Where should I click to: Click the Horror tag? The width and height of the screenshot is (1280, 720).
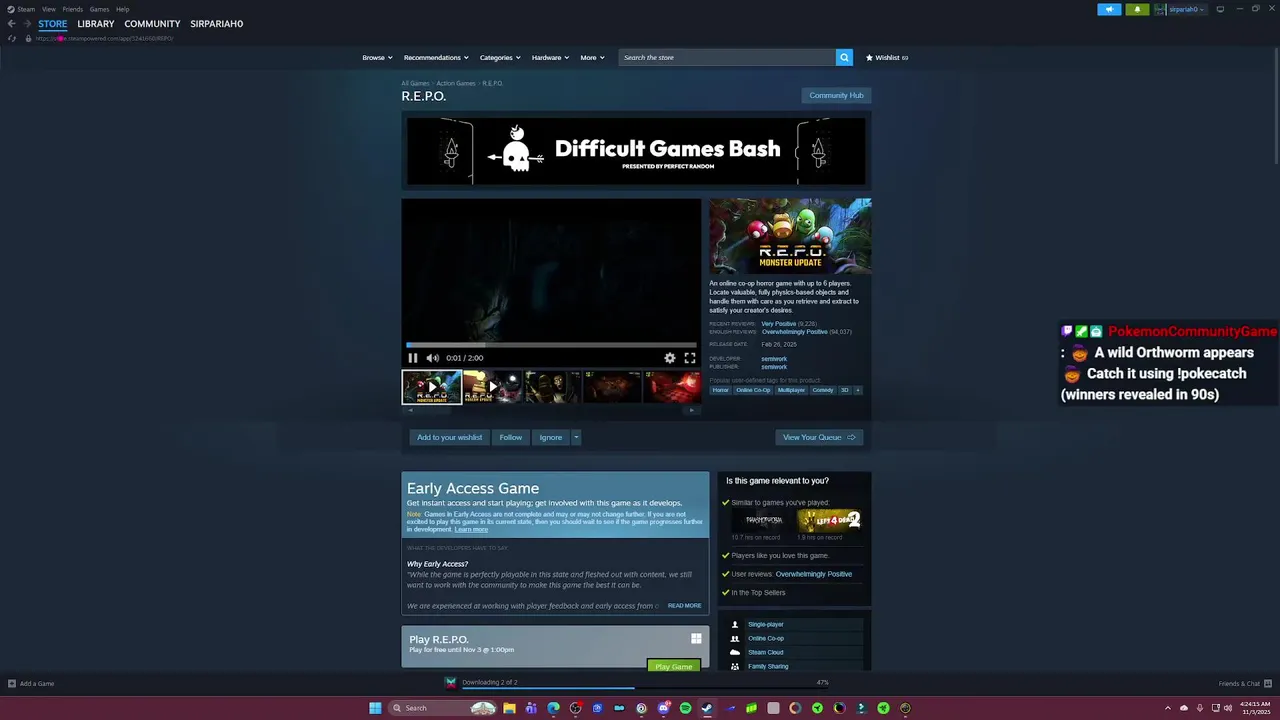click(720, 390)
